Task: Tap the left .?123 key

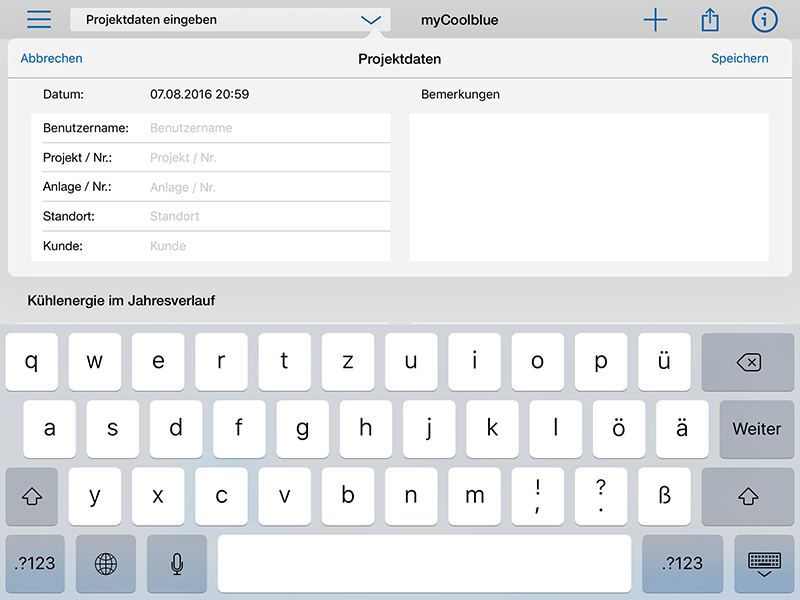Action: point(35,564)
